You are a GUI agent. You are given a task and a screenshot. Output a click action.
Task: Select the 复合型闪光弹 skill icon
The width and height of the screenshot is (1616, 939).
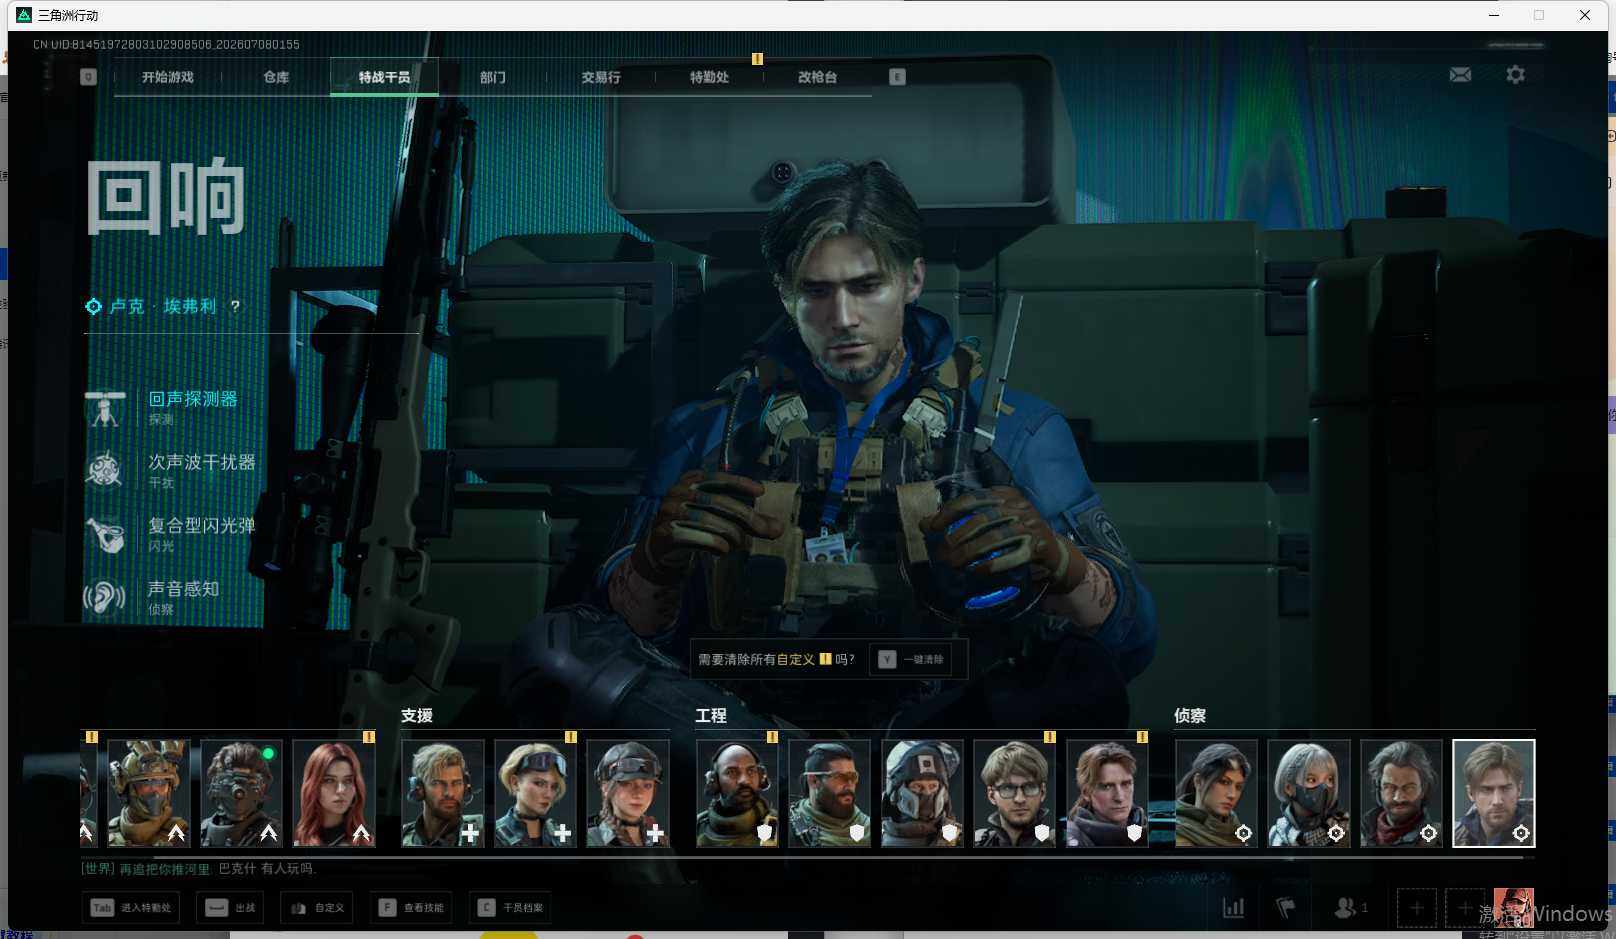click(105, 534)
